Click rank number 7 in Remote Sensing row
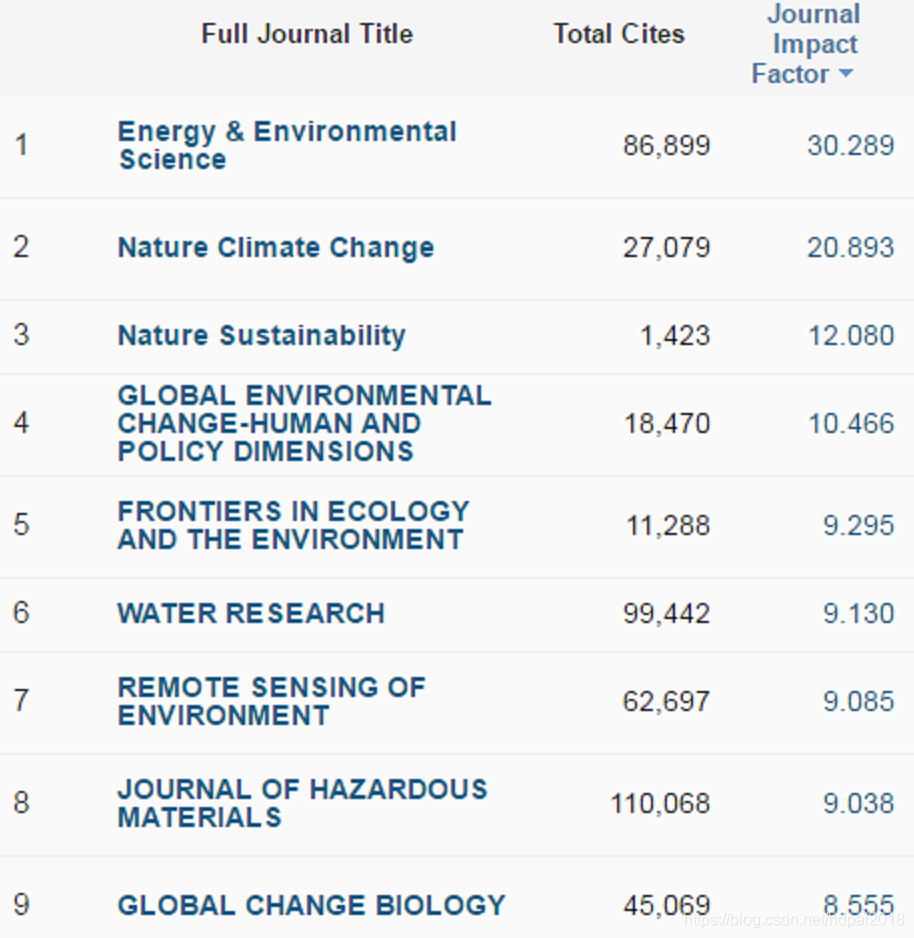The width and height of the screenshot is (914, 938). [x=22, y=701]
